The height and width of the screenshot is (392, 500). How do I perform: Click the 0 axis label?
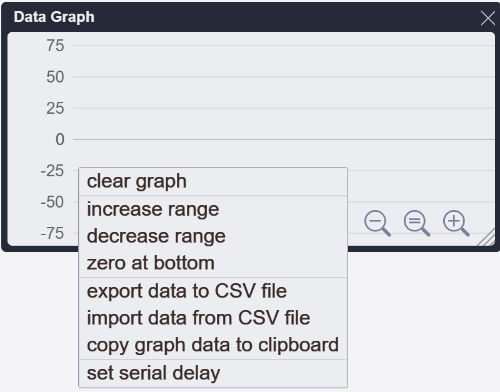click(x=60, y=139)
